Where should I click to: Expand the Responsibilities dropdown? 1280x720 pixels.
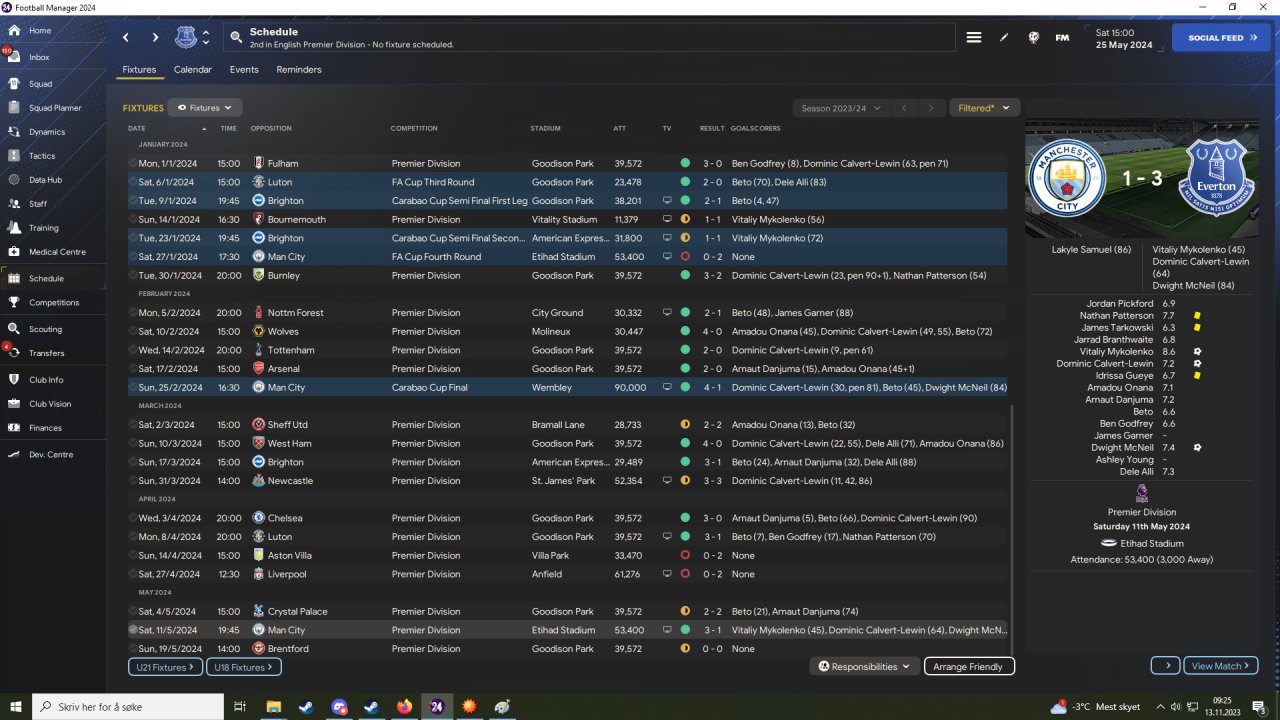[864, 666]
